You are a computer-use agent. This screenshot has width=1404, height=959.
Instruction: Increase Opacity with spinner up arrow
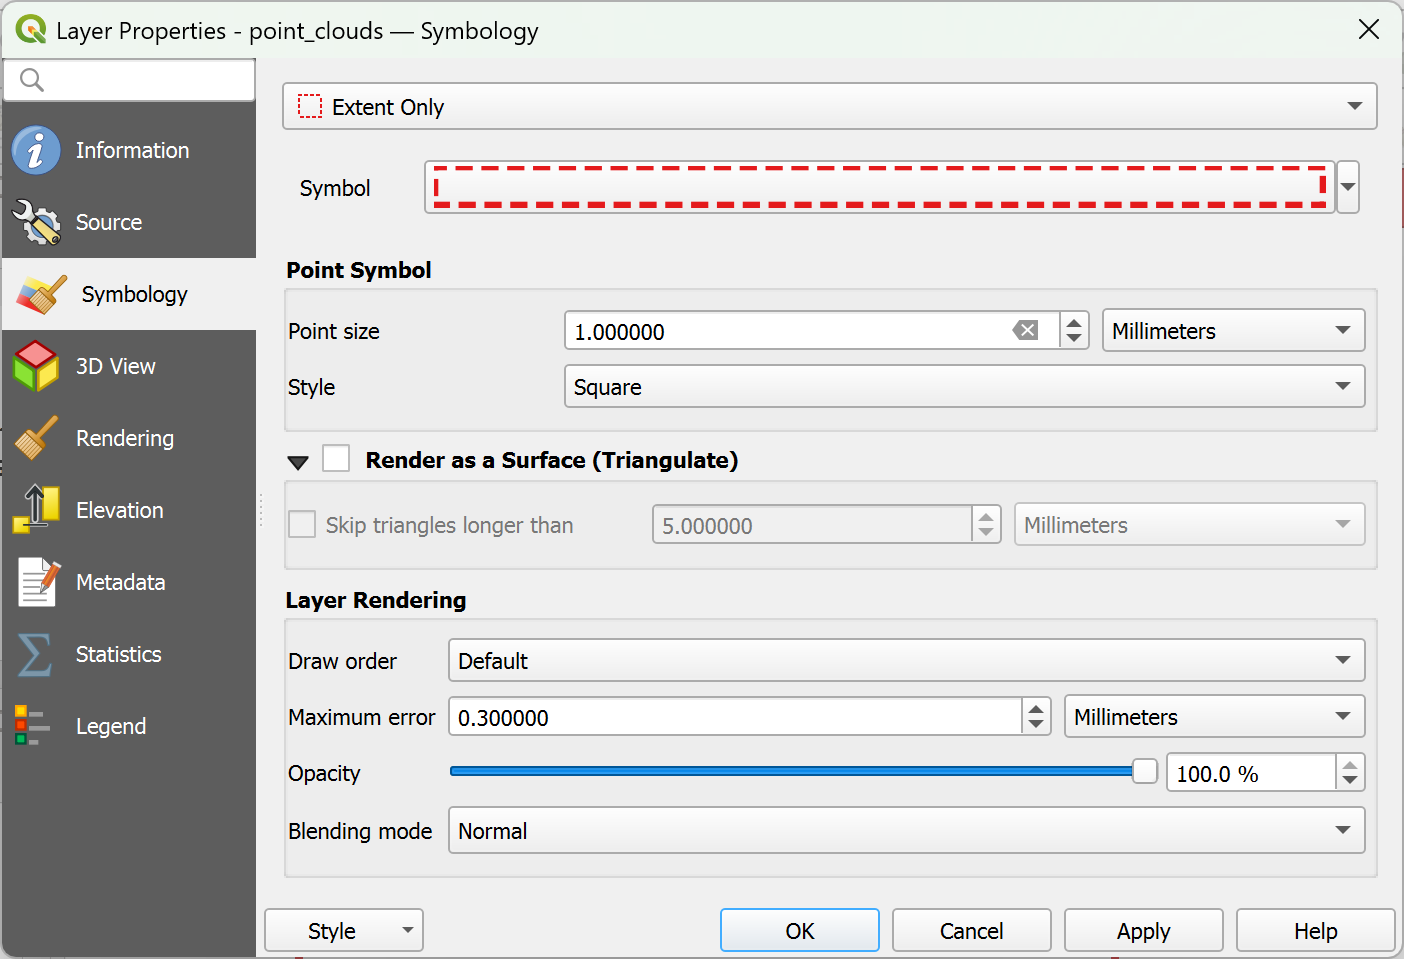click(1350, 764)
